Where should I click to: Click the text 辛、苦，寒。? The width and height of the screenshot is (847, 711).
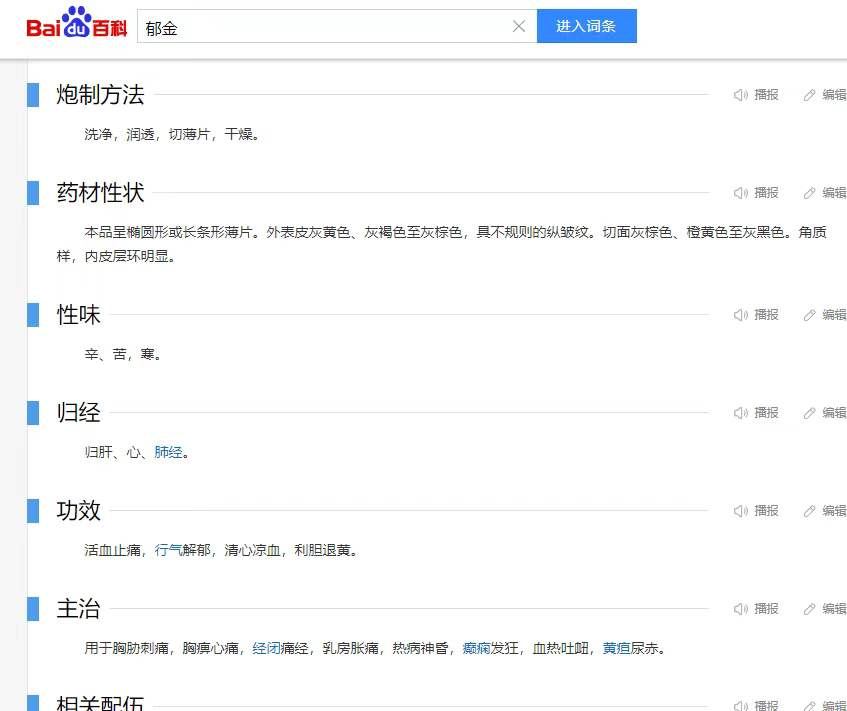(123, 354)
